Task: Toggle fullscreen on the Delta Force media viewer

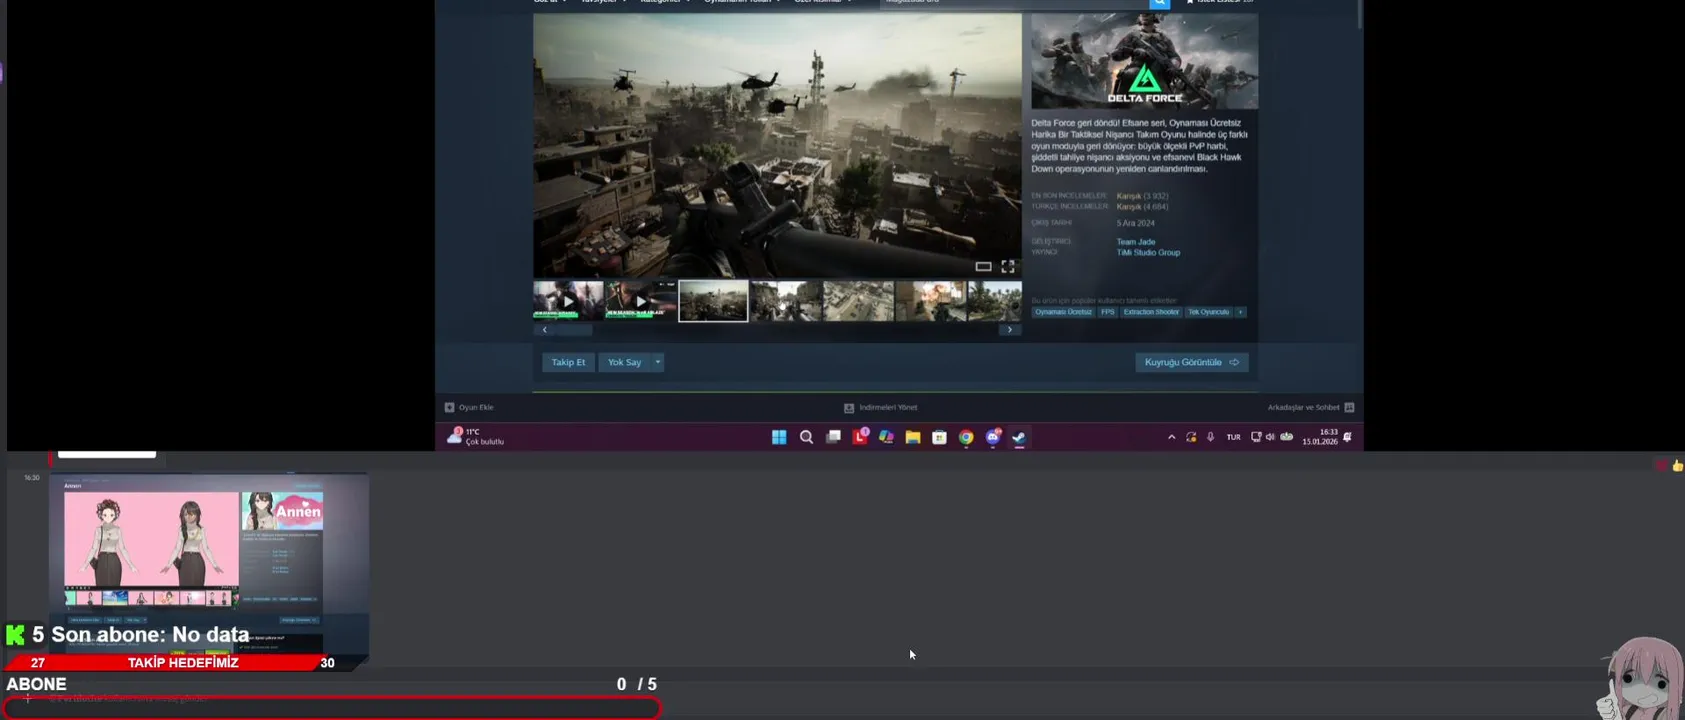Action: 1008,266
